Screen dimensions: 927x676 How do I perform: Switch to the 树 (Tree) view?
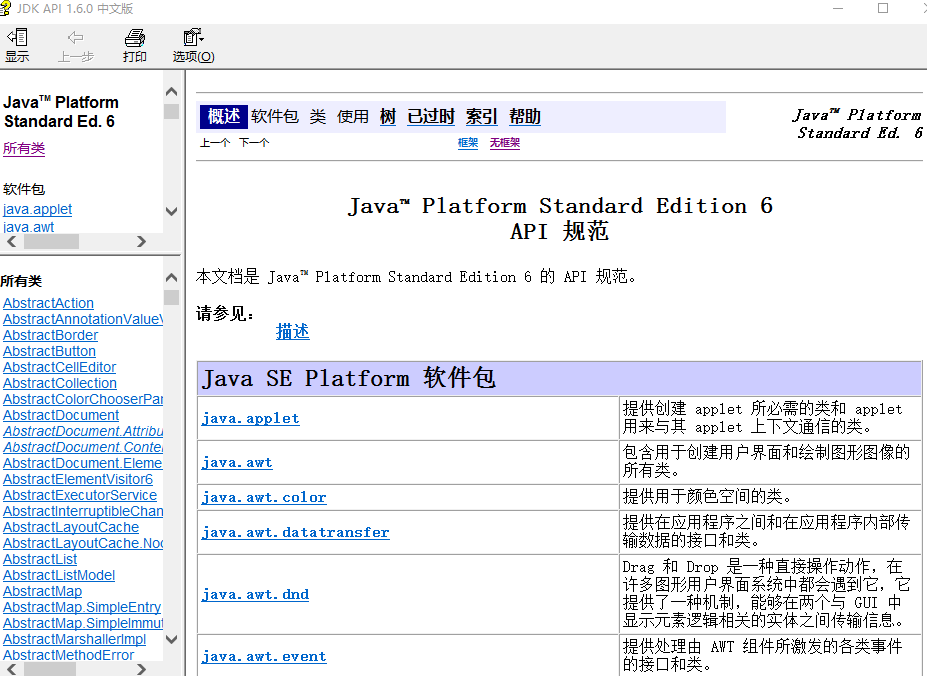[387, 116]
